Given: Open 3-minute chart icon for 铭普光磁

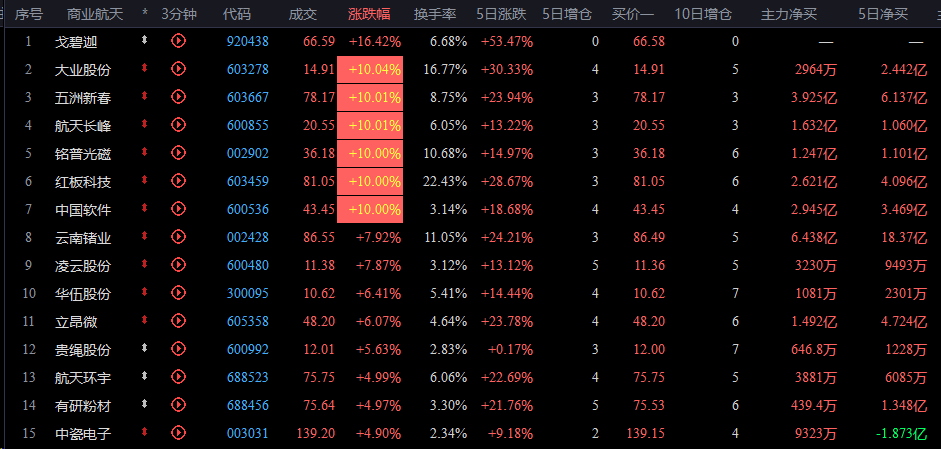Looking at the screenshot, I should [x=178, y=152].
